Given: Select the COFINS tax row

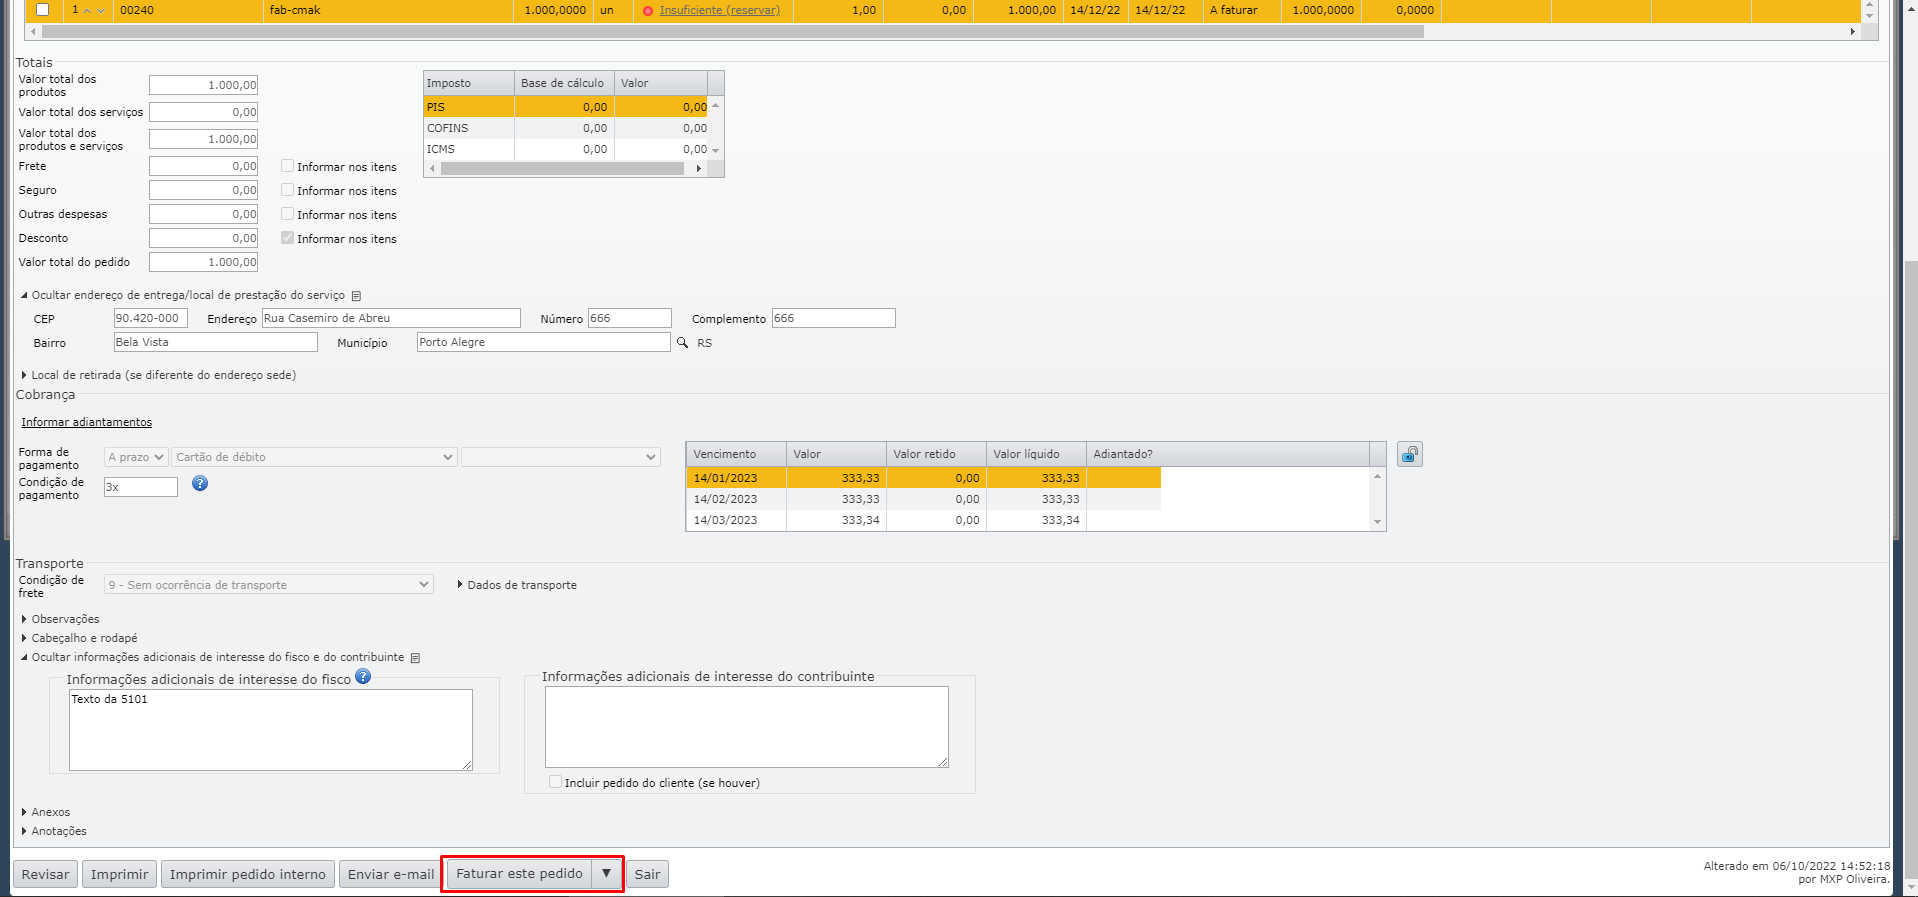Looking at the screenshot, I should [565, 128].
